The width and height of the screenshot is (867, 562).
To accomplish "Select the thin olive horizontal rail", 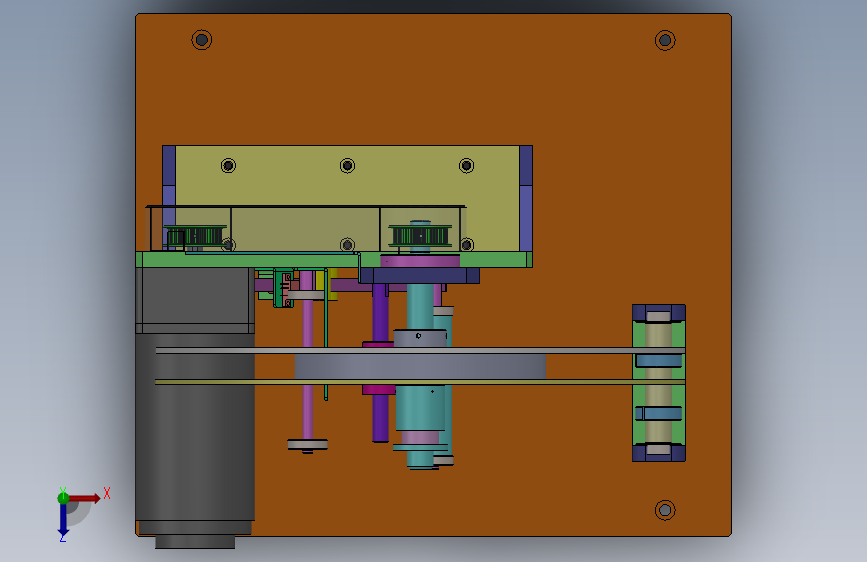I will [x=420, y=382].
